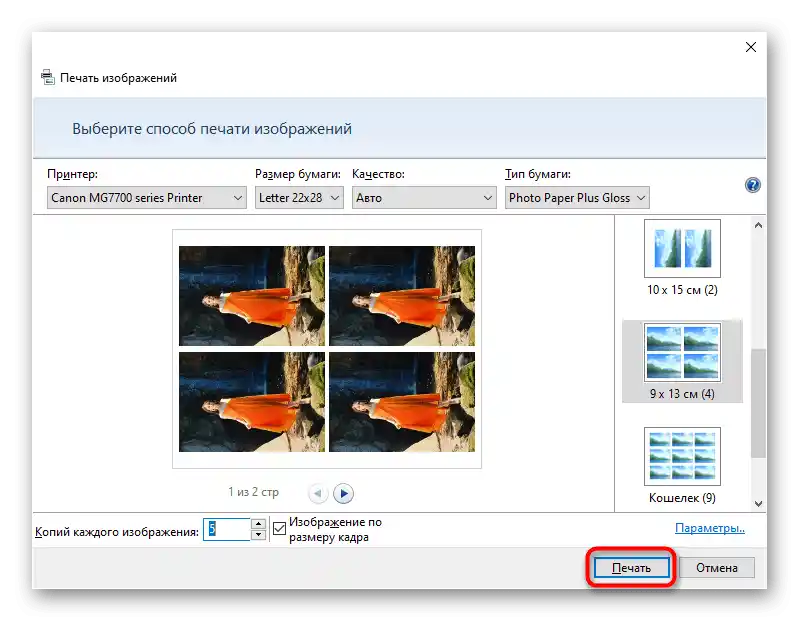Screen dimensions: 799x621
Task: Click the top-right photo in the print preview
Action: coord(402,296)
